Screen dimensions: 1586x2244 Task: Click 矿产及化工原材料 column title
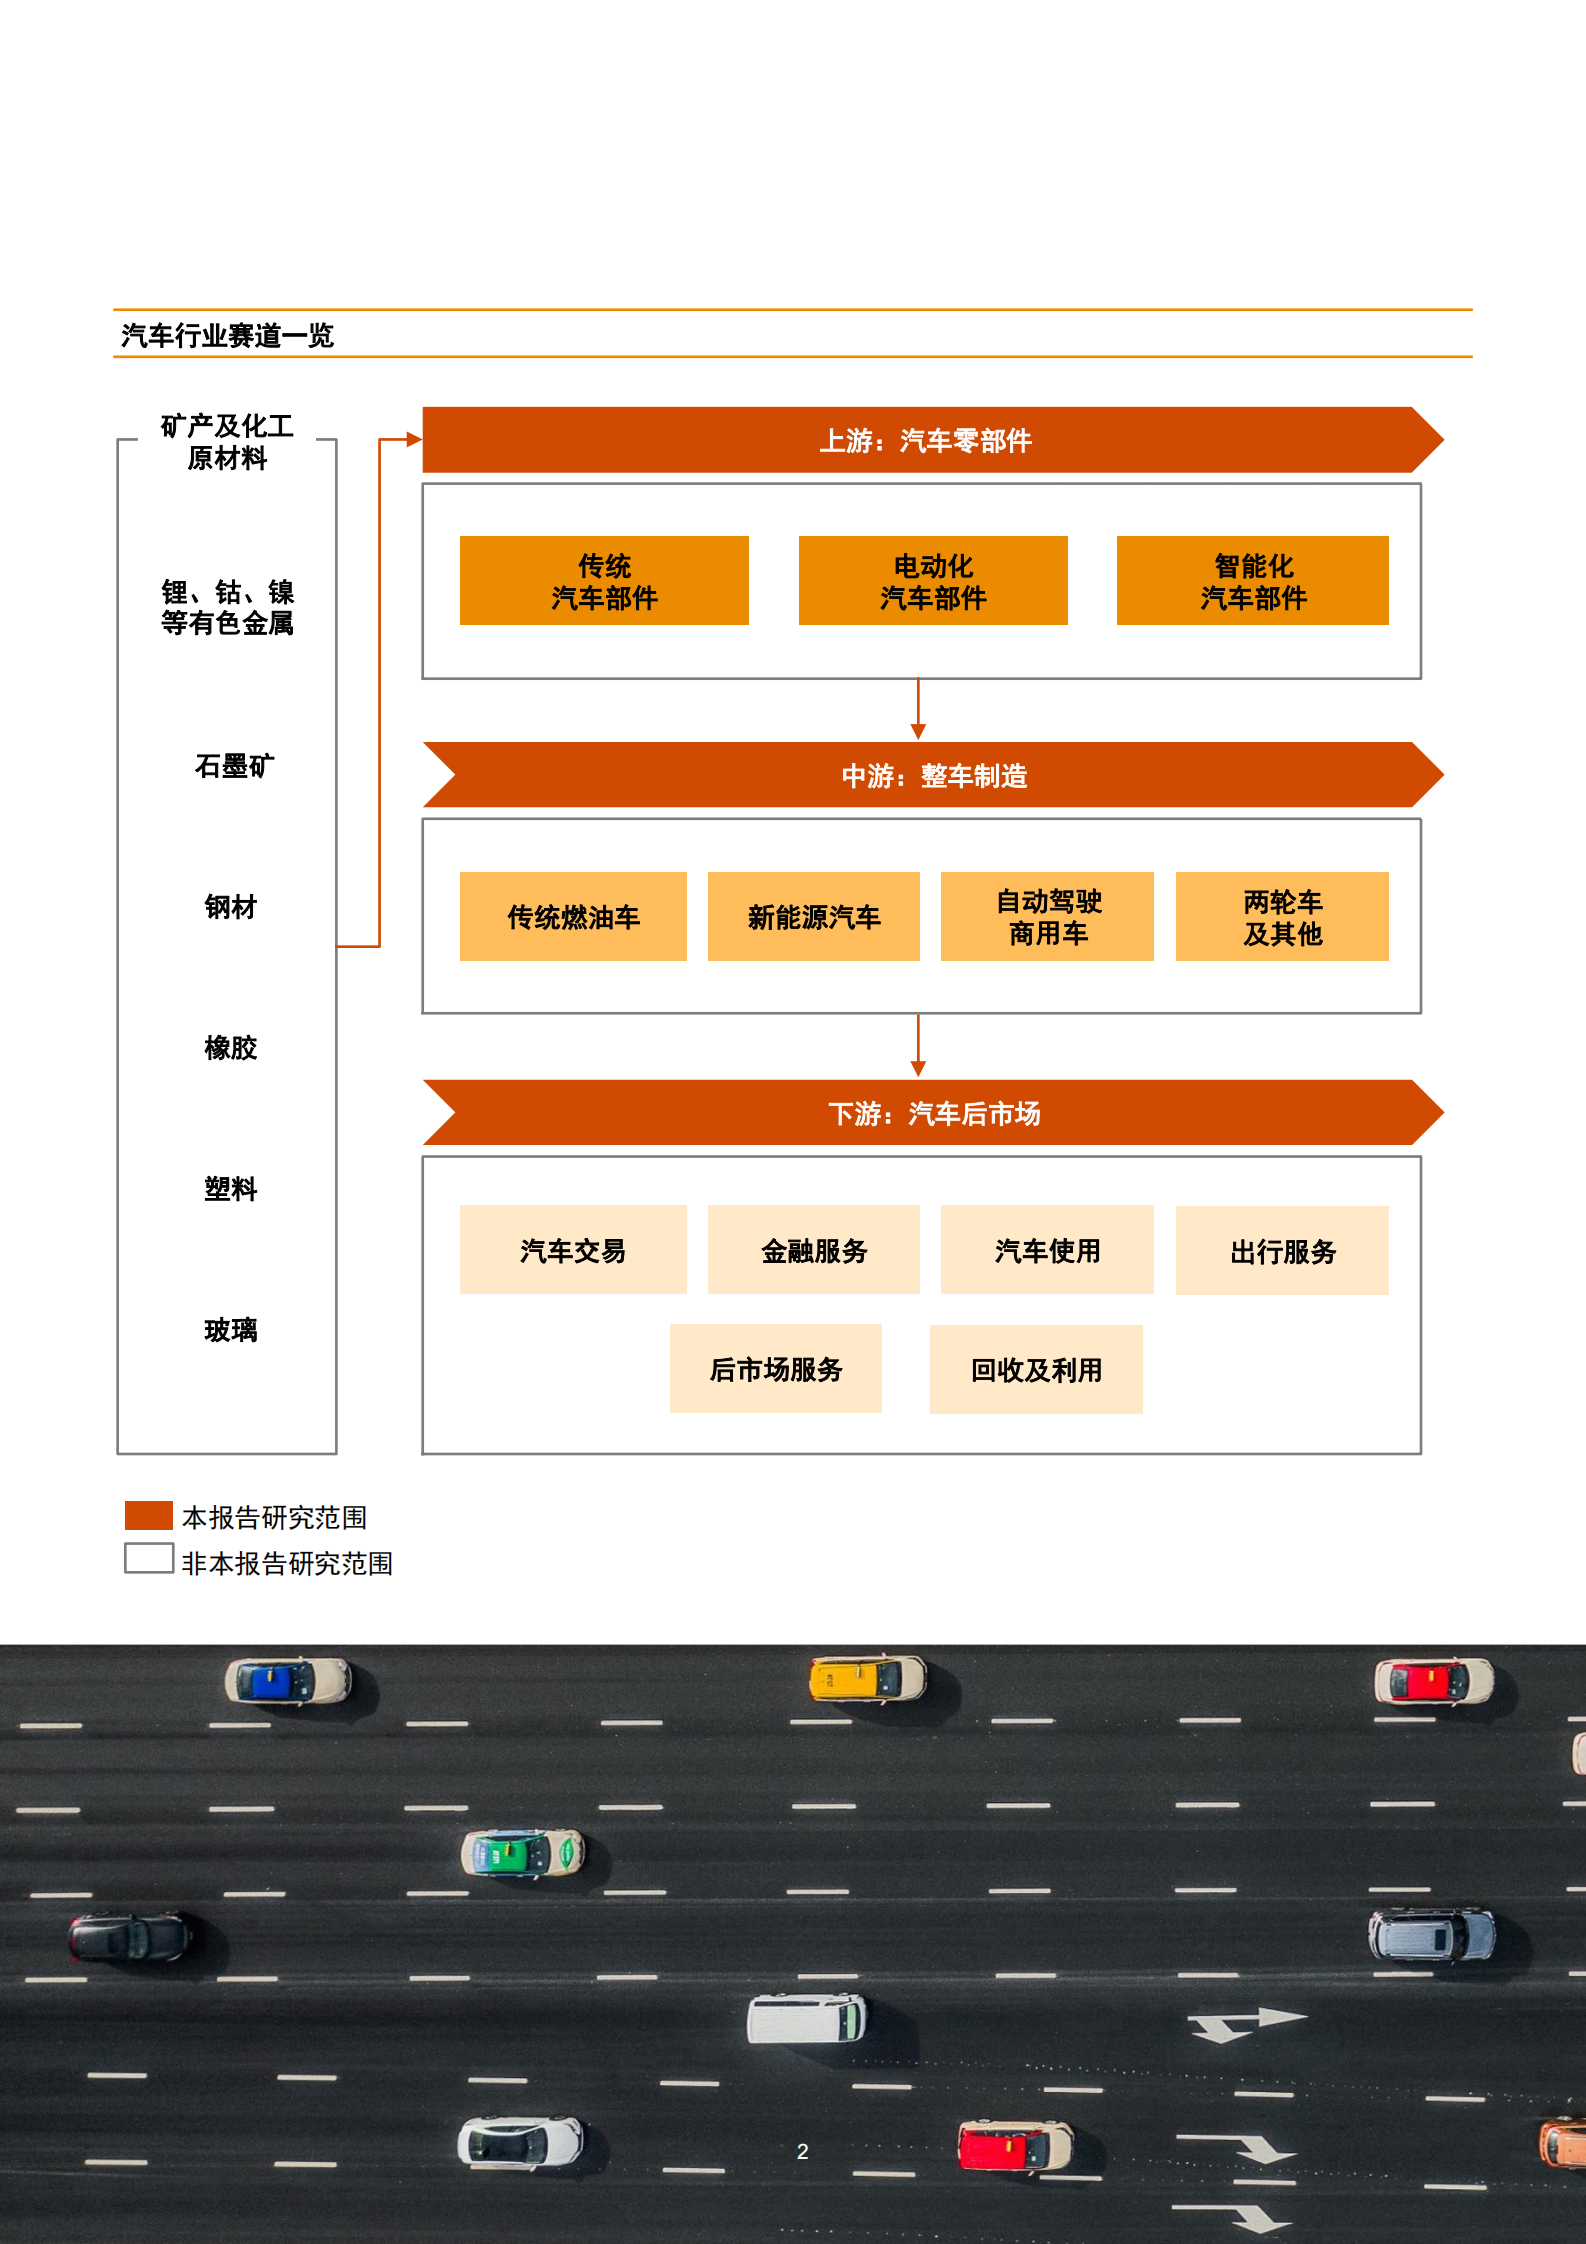click(x=227, y=442)
